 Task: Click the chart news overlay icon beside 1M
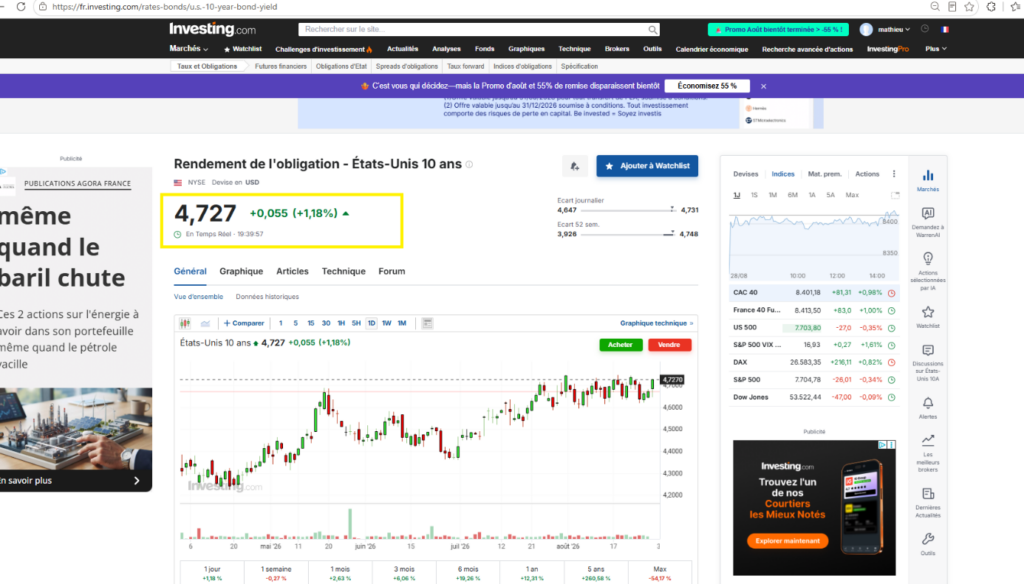(427, 323)
